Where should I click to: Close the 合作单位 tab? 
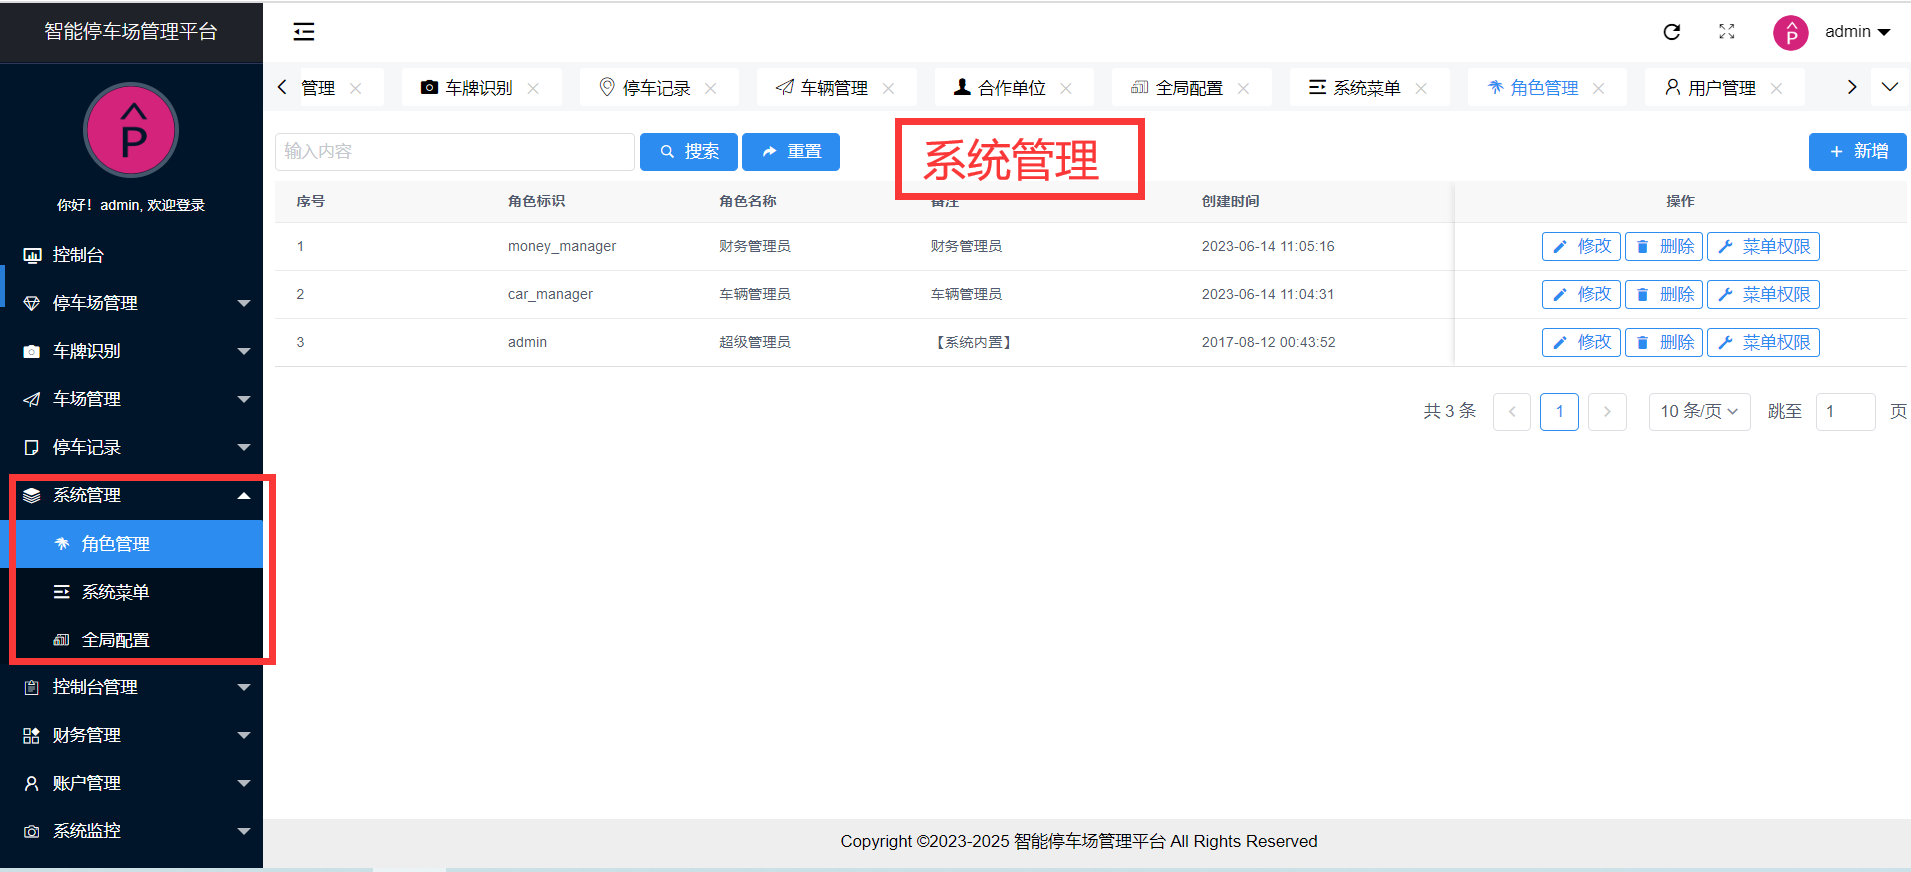point(1066,88)
